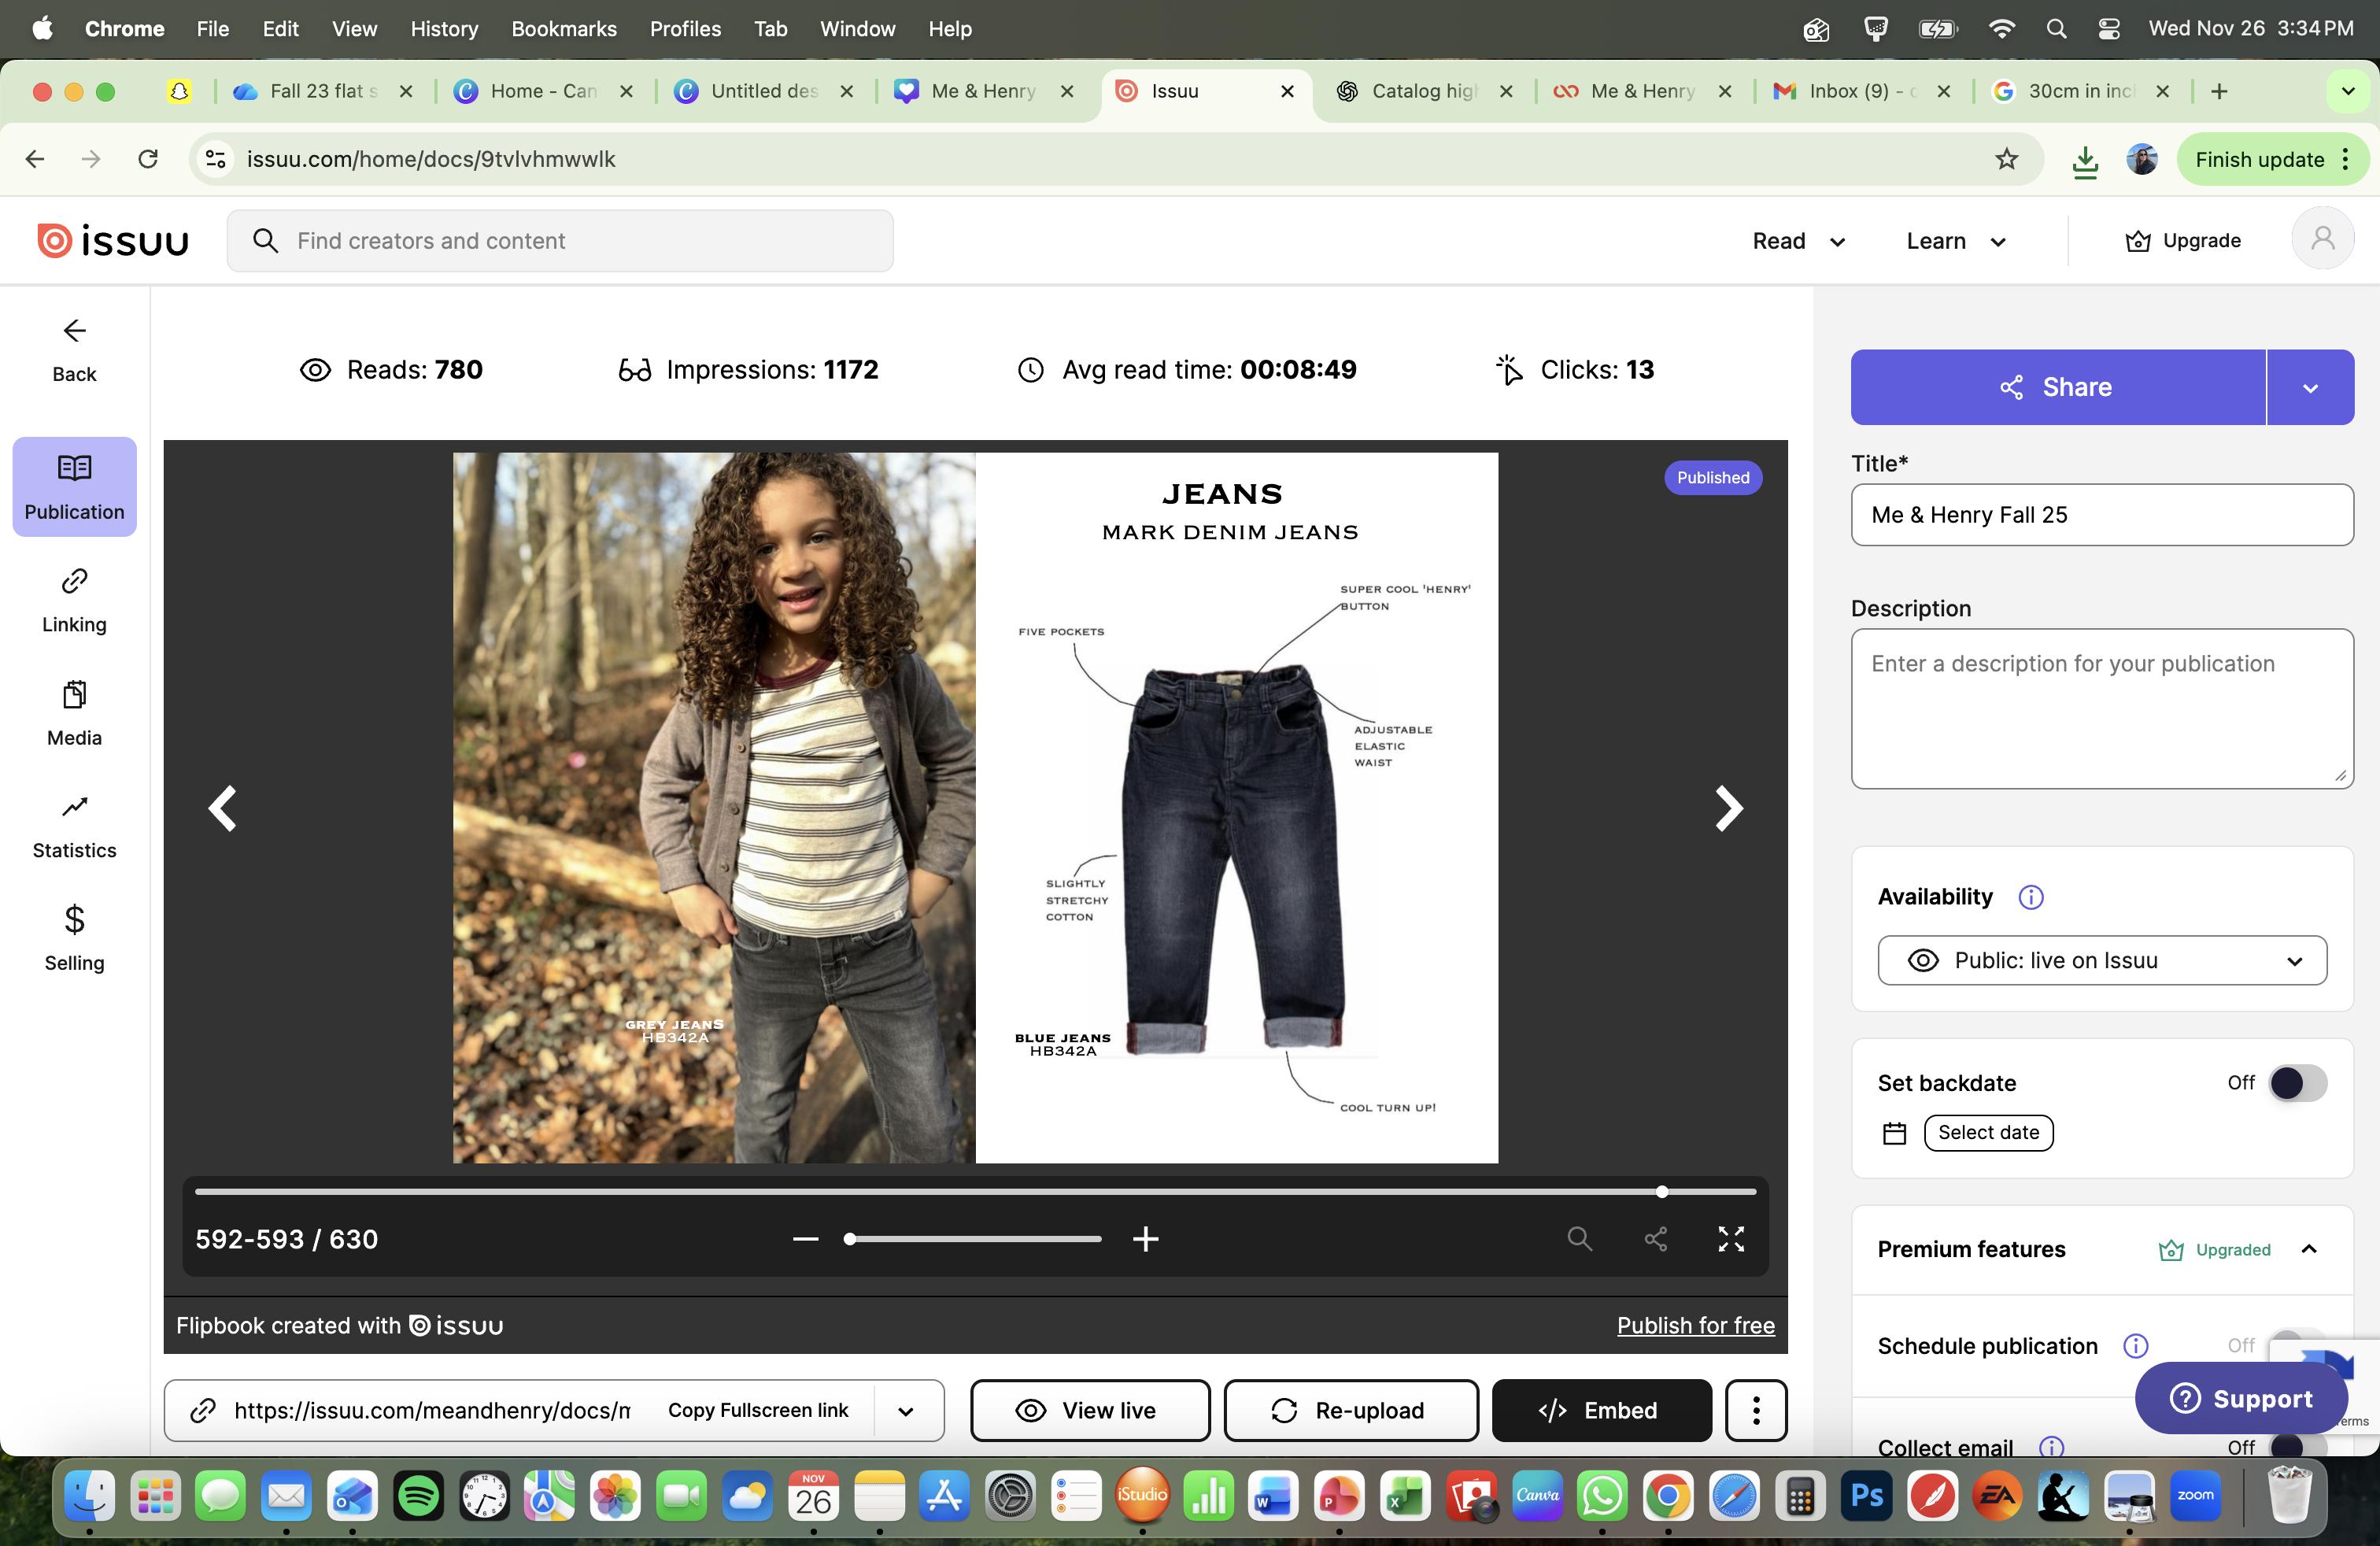The image size is (2380, 1546).
Task: Click the View live button
Action: pyautogui.click(x=1089, y=1410)
